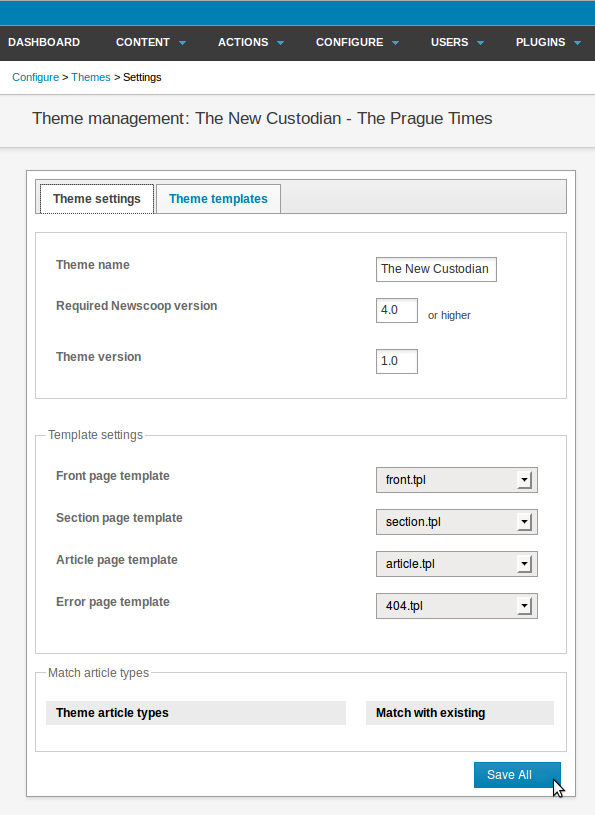Open the Error page template dropdown
The height and width of the screenshot is (815, 595).
tap(457, 606)
